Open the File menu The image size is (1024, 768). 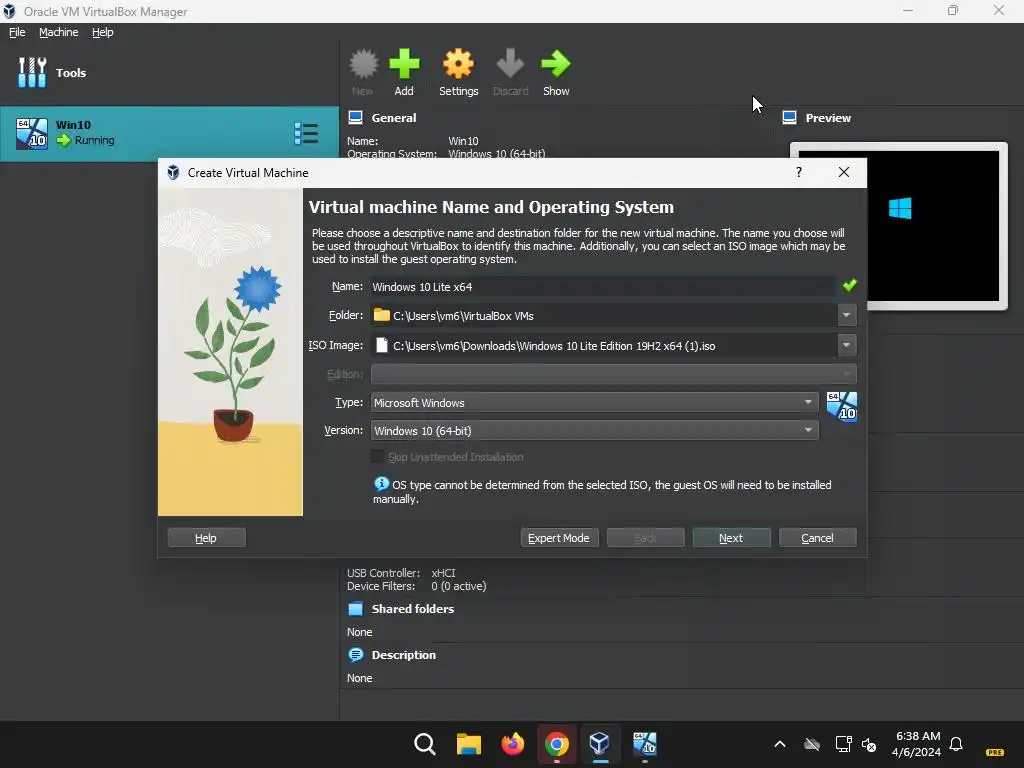(x=17, y=32)
